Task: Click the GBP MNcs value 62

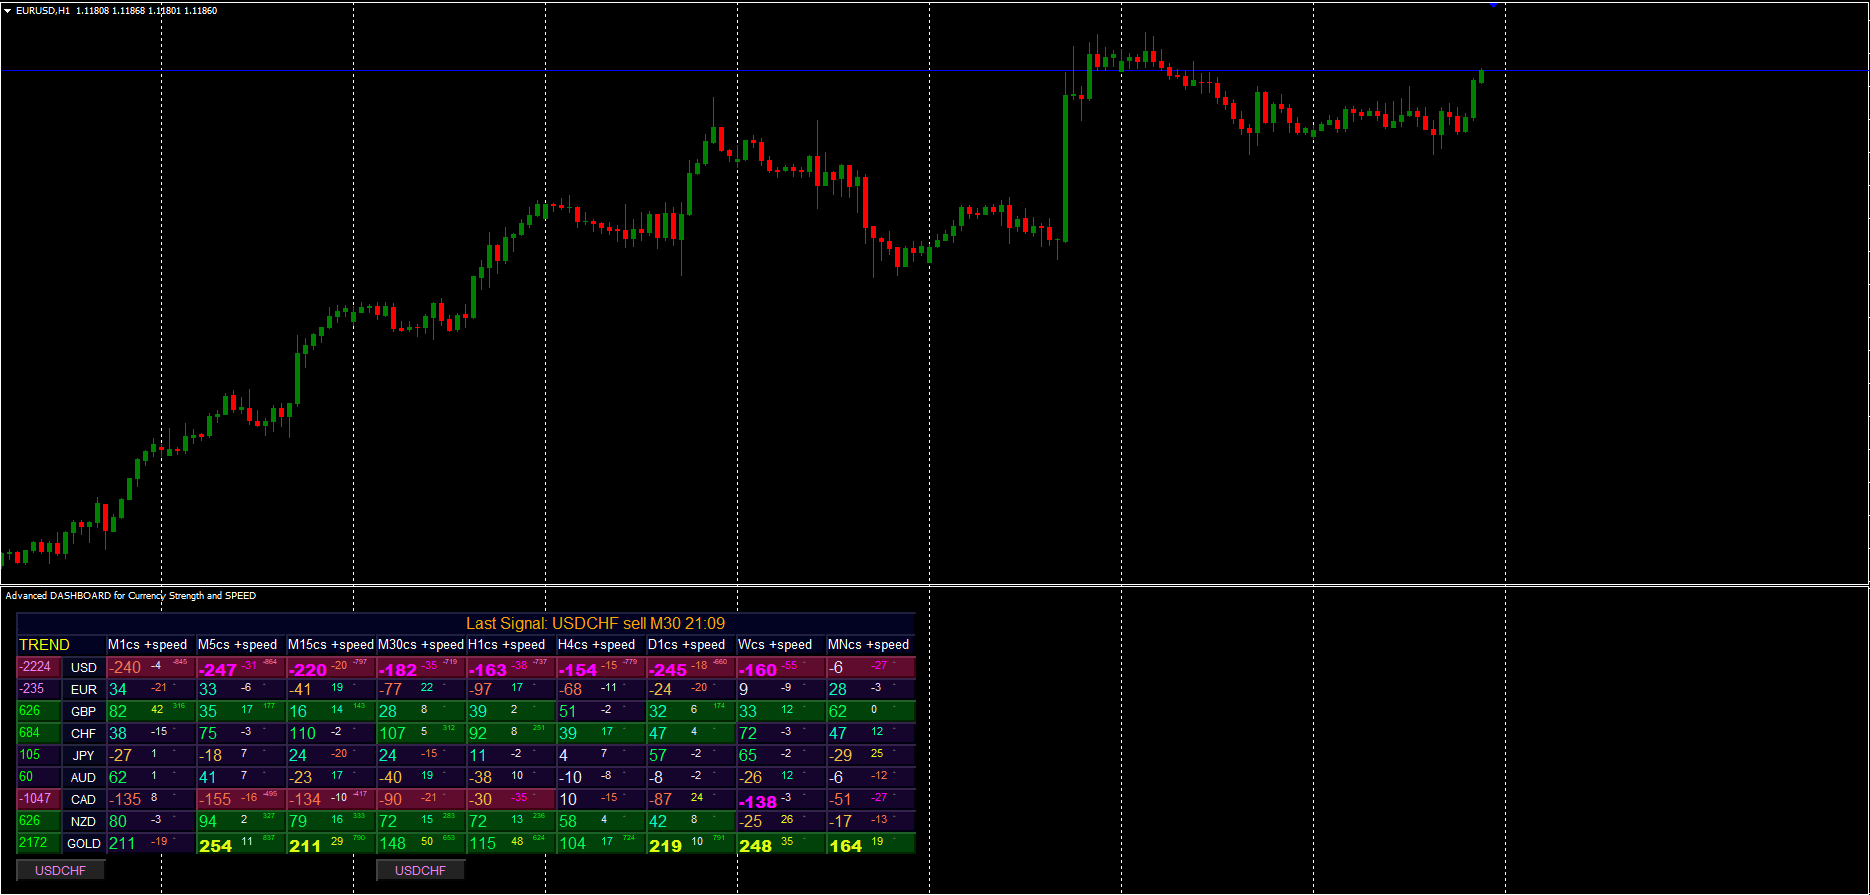Action: 838,712
